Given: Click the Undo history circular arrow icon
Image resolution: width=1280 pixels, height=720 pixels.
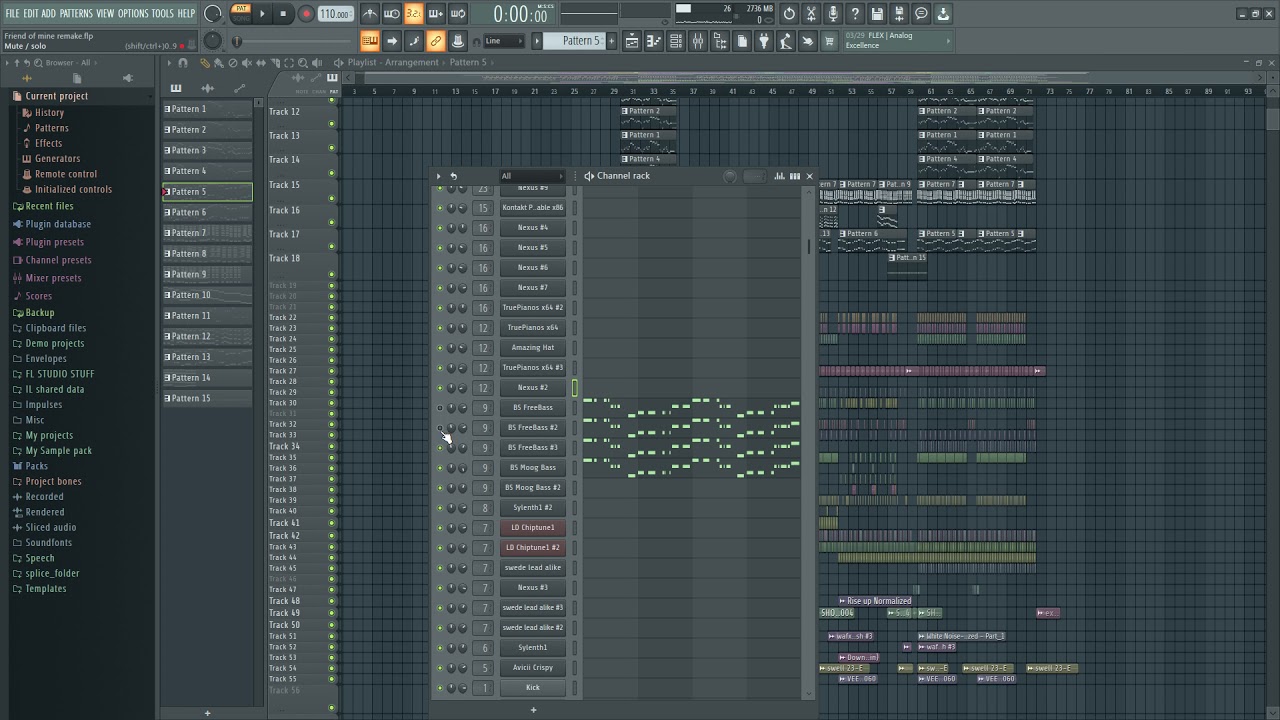Looking at the screenshot, I should (789, 14).
